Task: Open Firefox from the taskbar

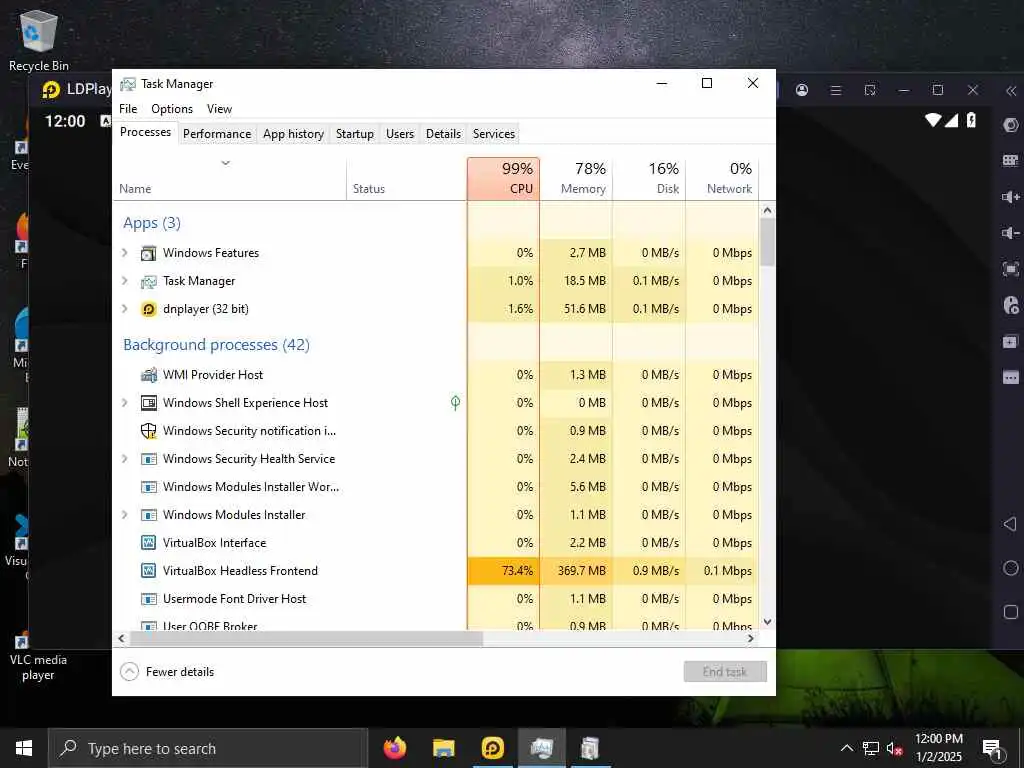Action: tap(394, 748)
